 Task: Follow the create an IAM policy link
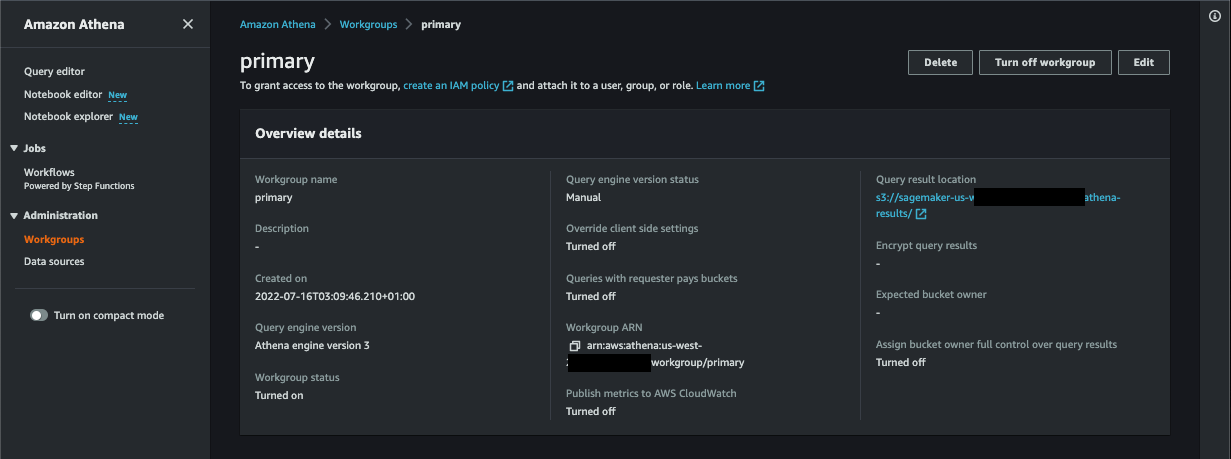point(451,86)
